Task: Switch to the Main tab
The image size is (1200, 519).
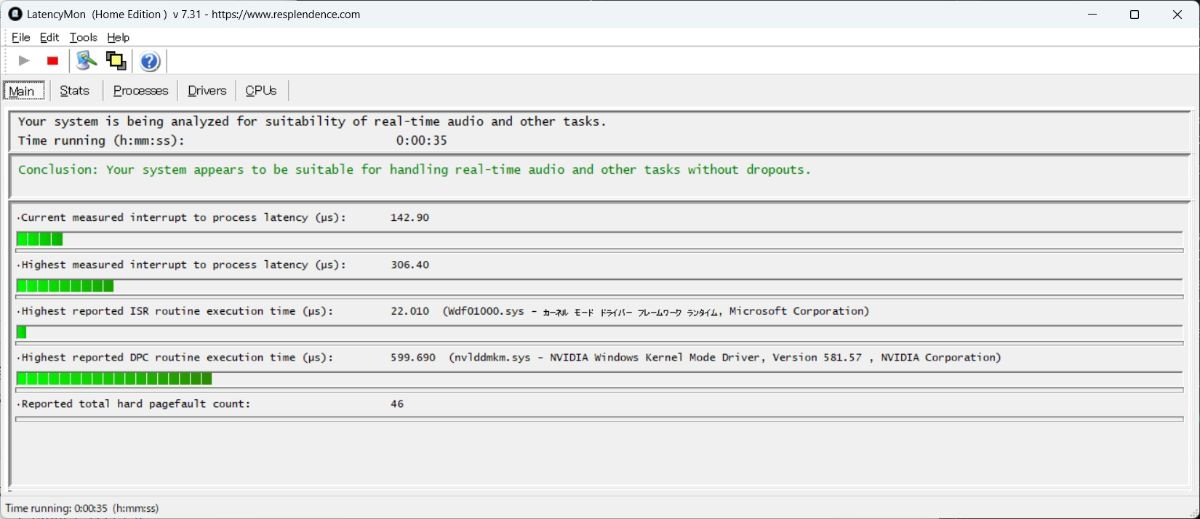Action: (22, 91)
